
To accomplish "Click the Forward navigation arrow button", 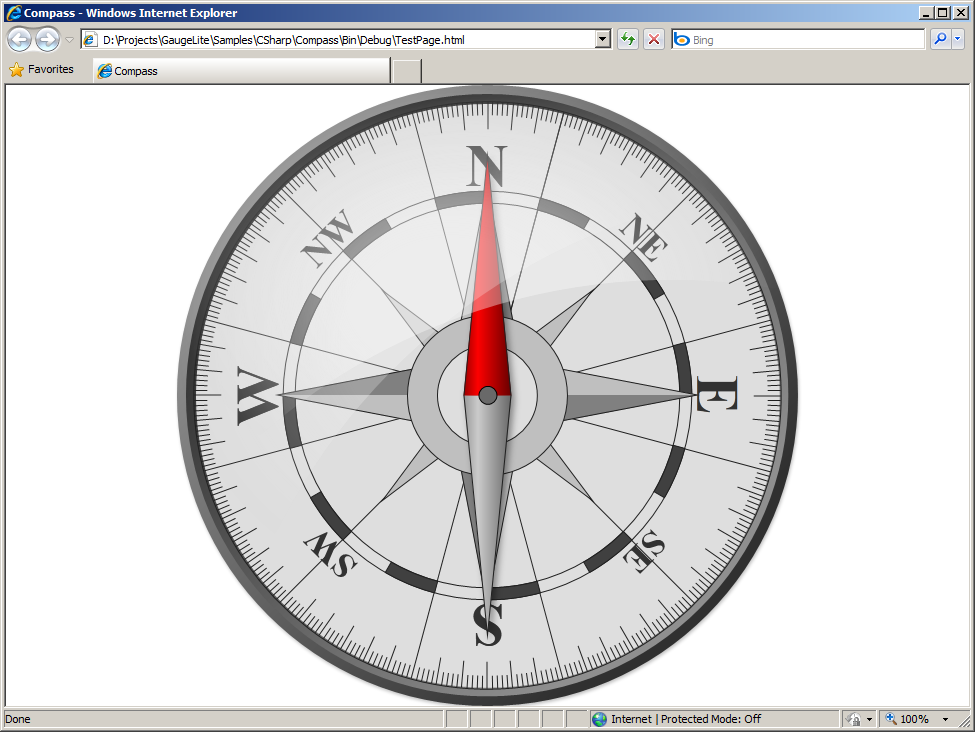I will coord(47,40).
